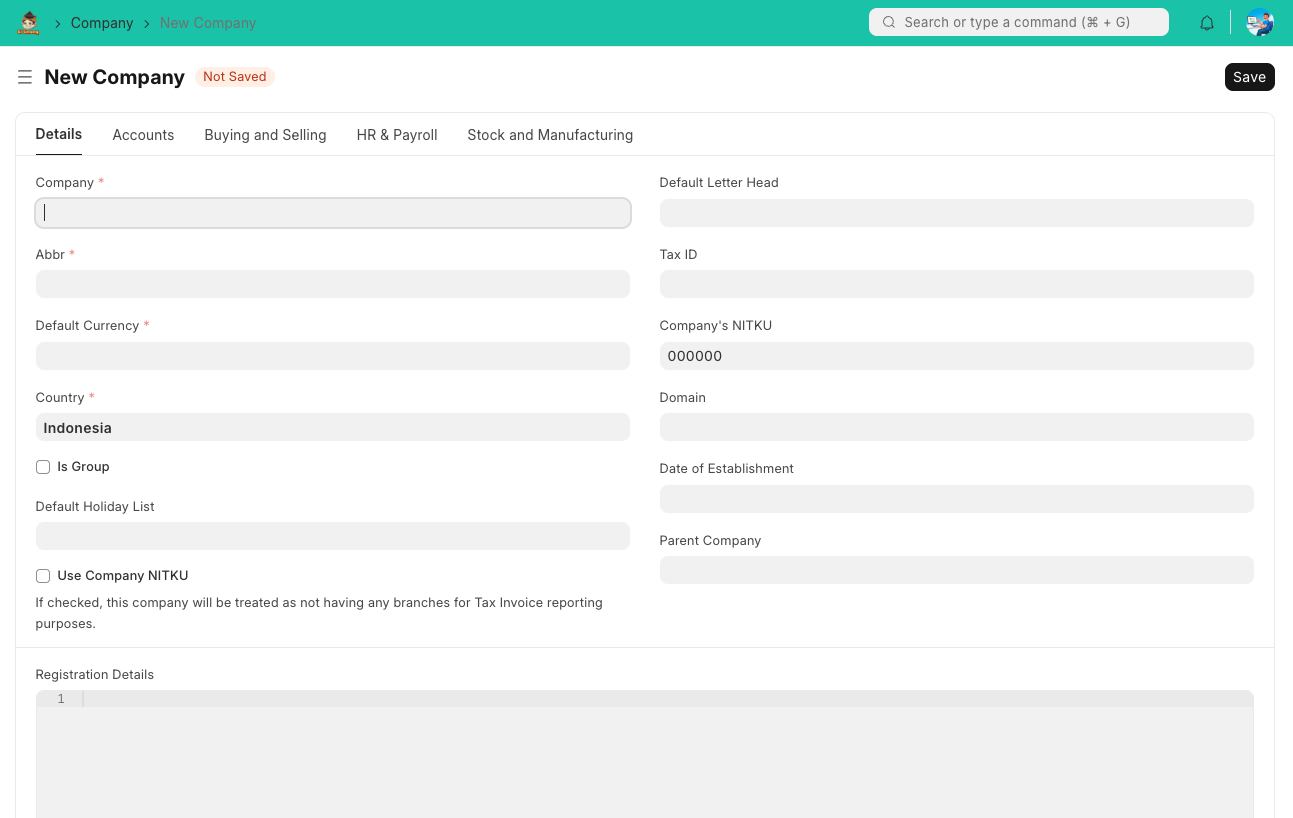Switch to the Accounts tab
Image resolution: width=1293 pixels, height=818 pixels.
143,135
